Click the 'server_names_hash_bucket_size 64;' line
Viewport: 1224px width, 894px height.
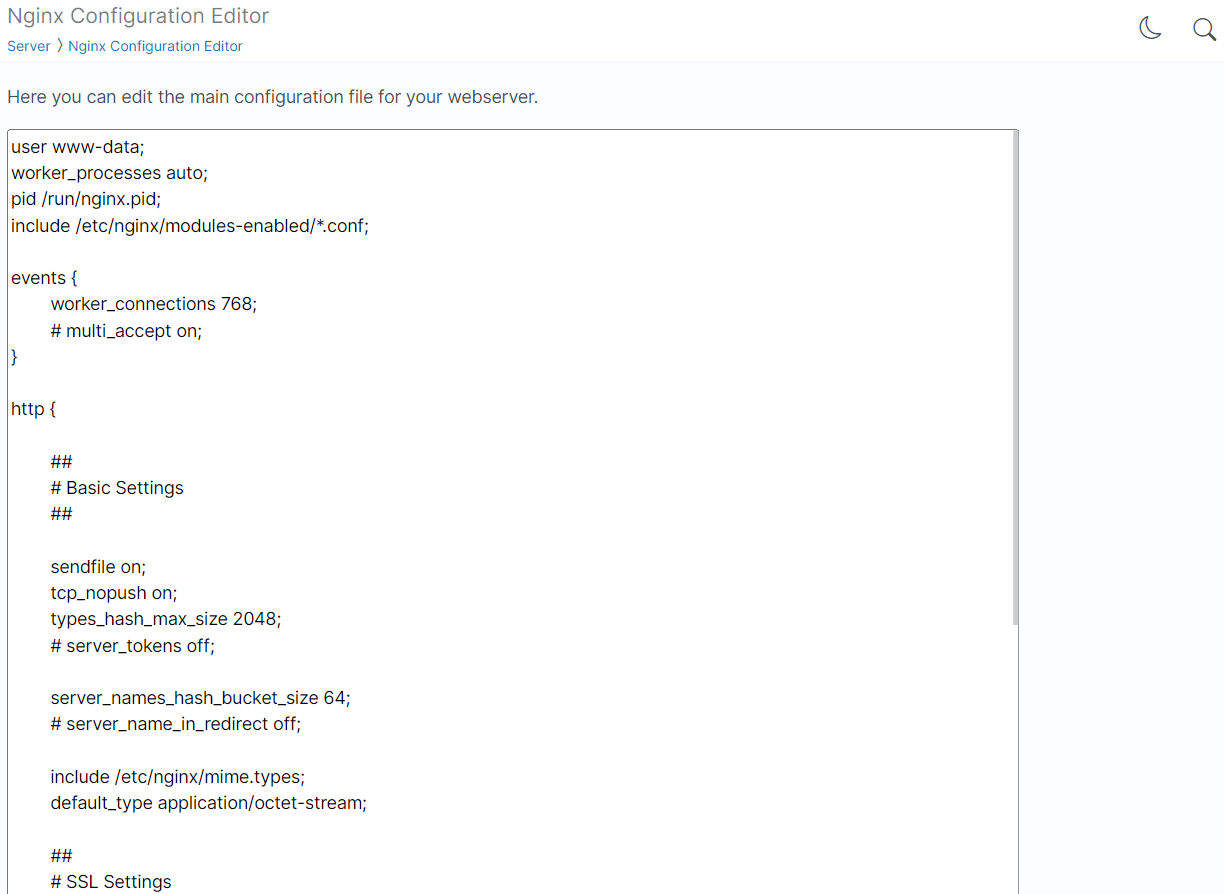(x=201, y=698)
